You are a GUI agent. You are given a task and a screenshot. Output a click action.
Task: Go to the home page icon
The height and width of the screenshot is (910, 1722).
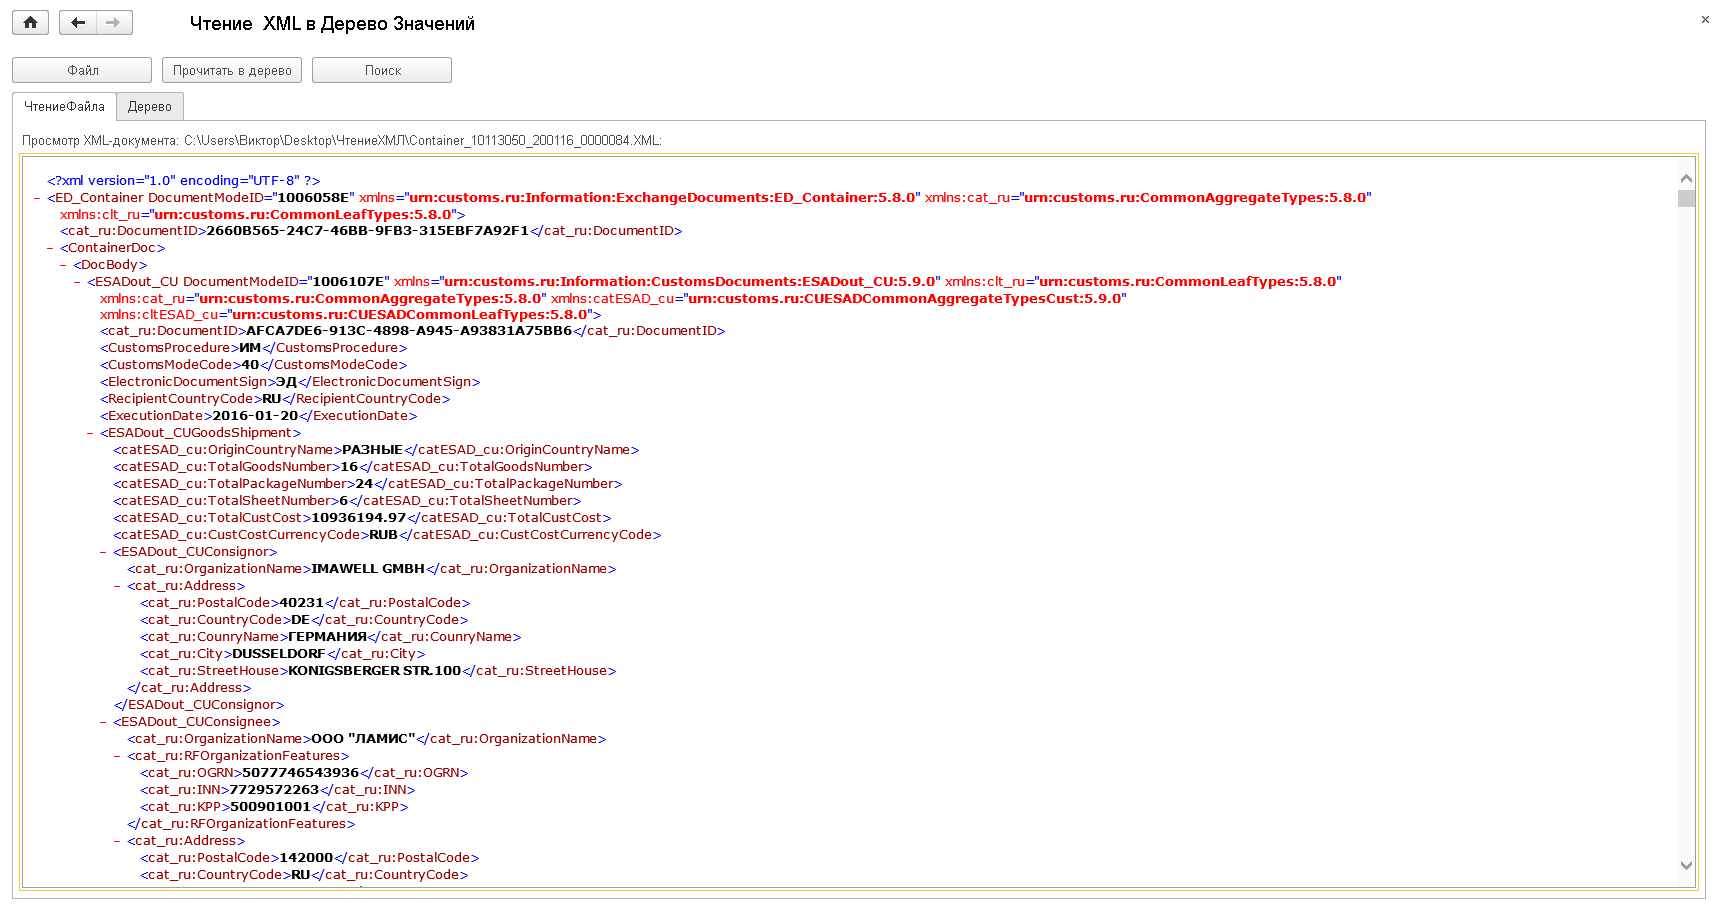point(31,22)
